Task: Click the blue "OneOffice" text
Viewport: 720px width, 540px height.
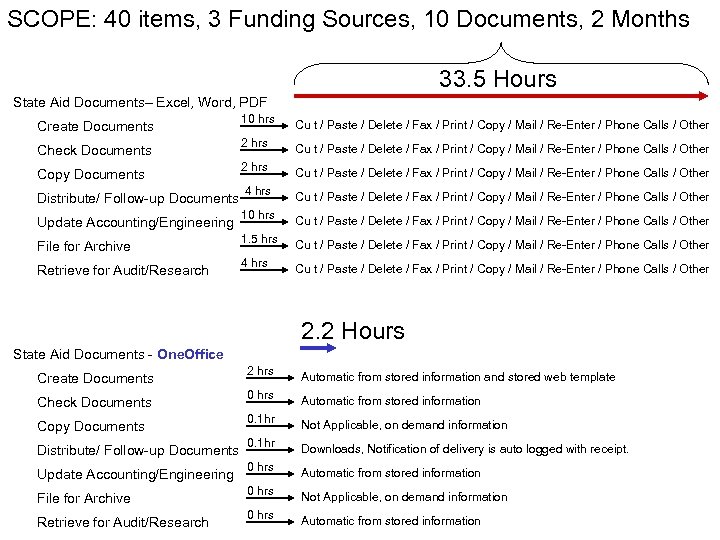Action: [190, 354]
